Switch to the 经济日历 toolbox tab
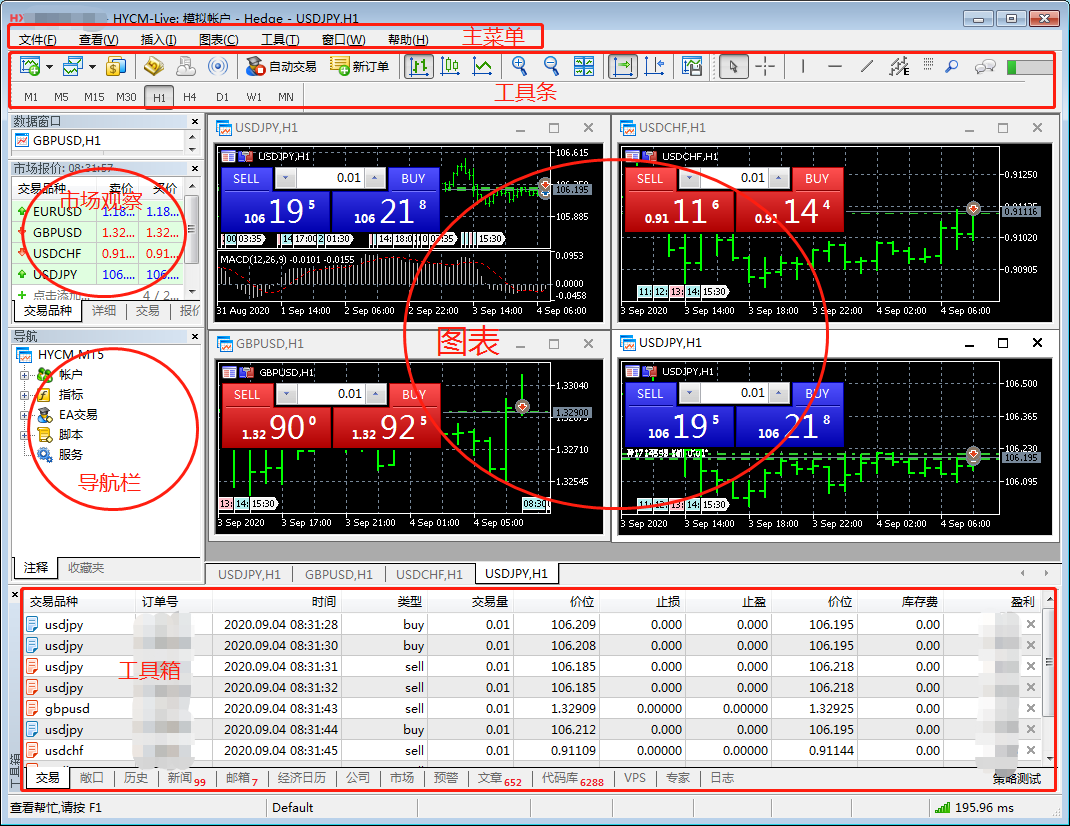Viewport: 1070px width, 826px height. point(302,778)
